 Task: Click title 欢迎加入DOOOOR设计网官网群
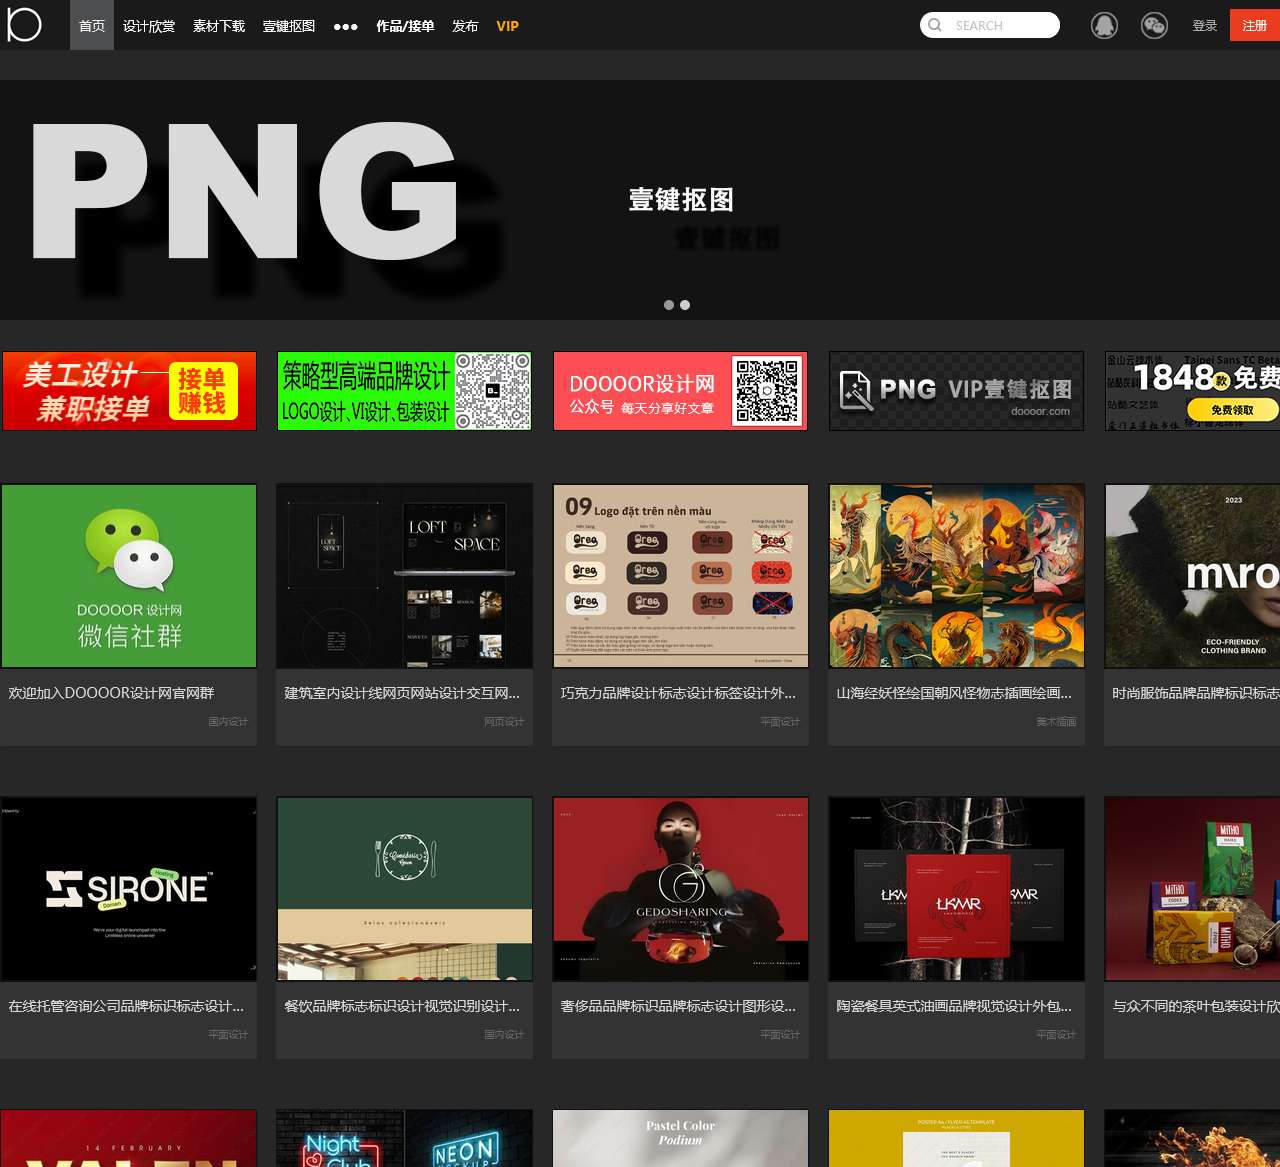coord(111,693)
